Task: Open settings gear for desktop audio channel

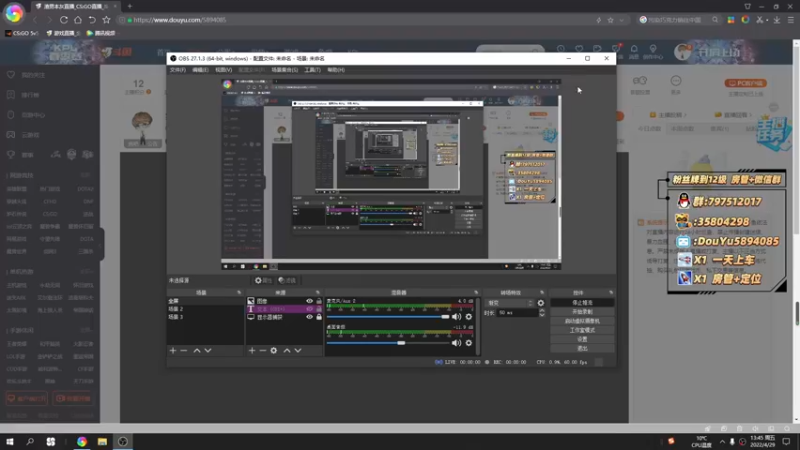Action: 469,343
